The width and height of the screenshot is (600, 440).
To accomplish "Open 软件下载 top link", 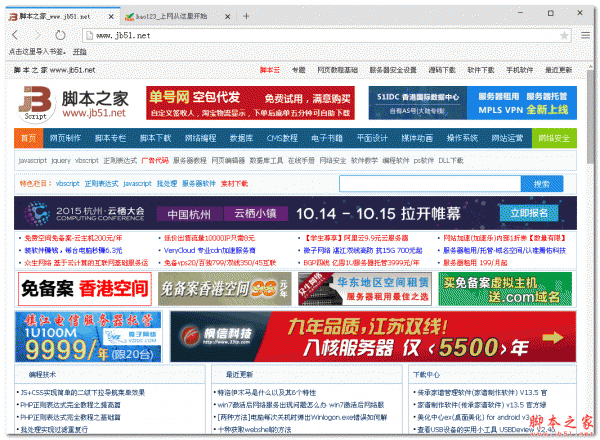I will pyautogui.click(x=481, y=70).
